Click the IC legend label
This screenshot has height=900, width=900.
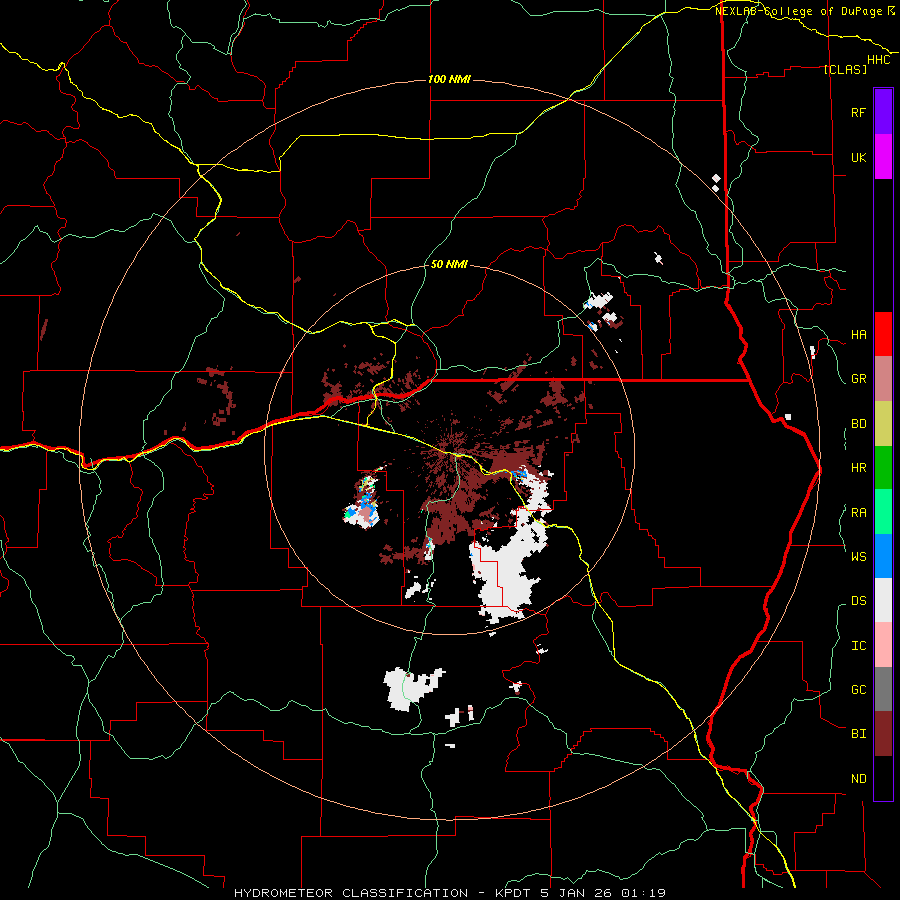858,646
